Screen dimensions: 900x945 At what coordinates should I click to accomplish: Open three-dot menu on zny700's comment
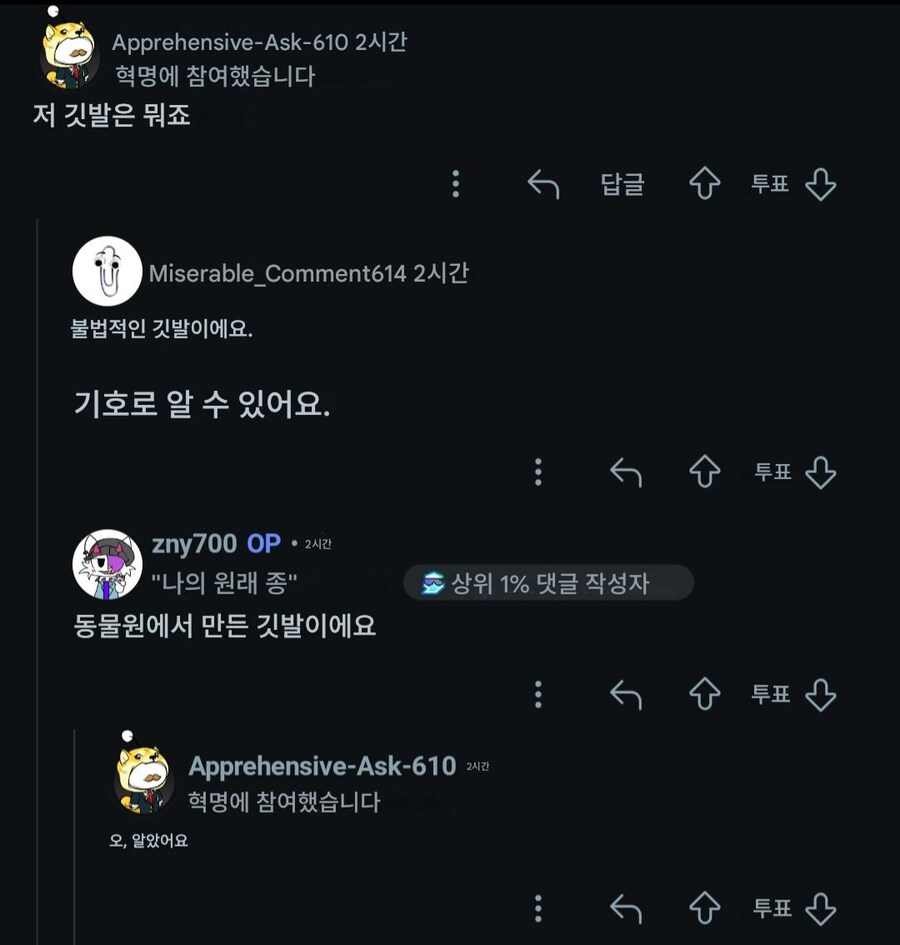tap(539, 694)
